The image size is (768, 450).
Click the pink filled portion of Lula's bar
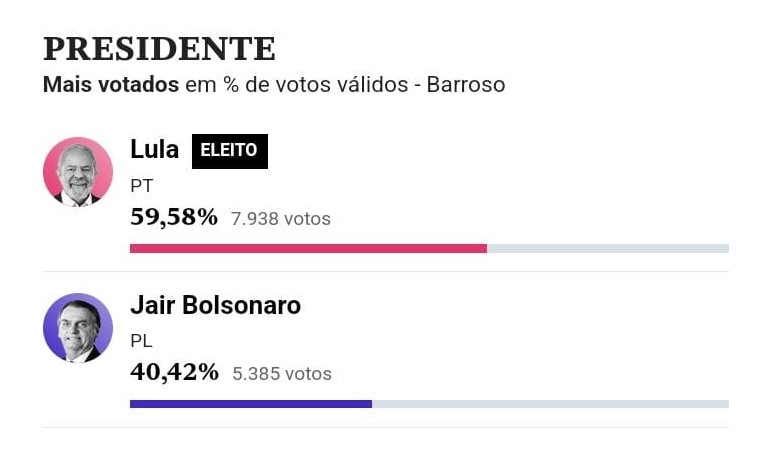pyautogui.click(x=309, y=249)
